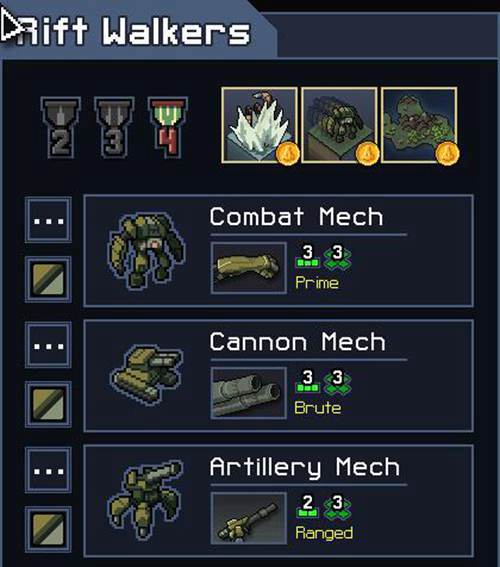This screenshot has width=500, height=567.
Task: Select the Combat Mech sprite
Action: point(147,251)
